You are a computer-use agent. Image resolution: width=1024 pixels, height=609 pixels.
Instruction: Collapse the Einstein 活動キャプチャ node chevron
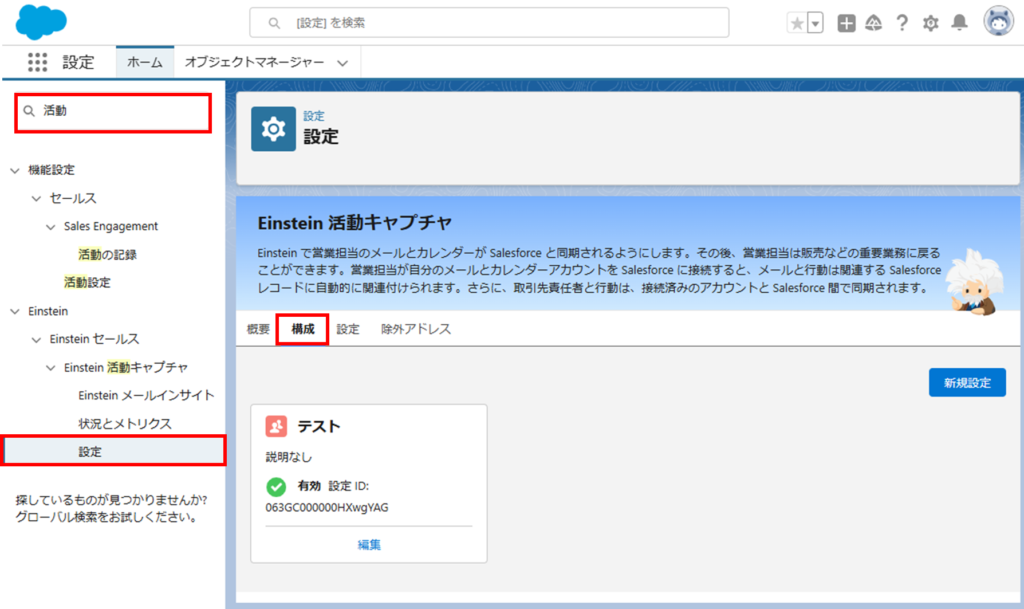pos(51,368)
